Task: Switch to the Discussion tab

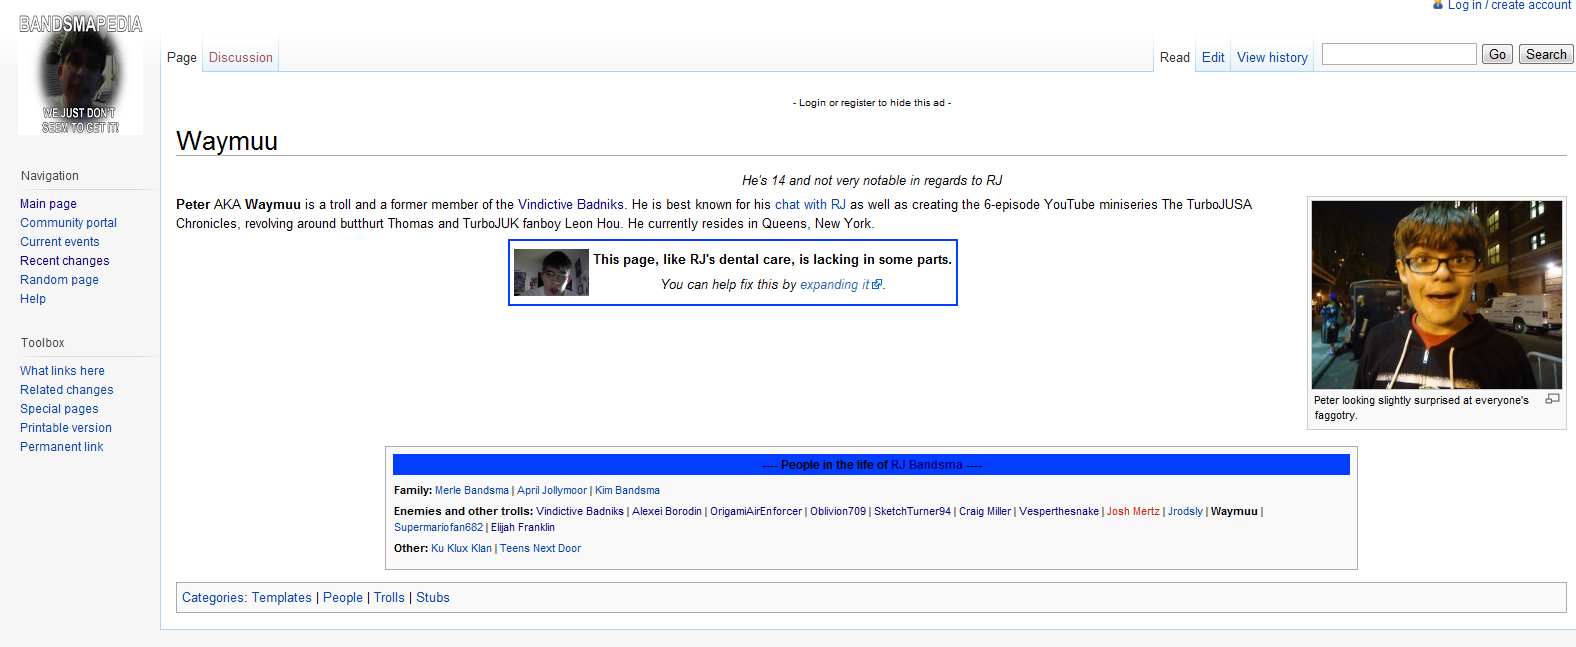Action: point(240,58)
